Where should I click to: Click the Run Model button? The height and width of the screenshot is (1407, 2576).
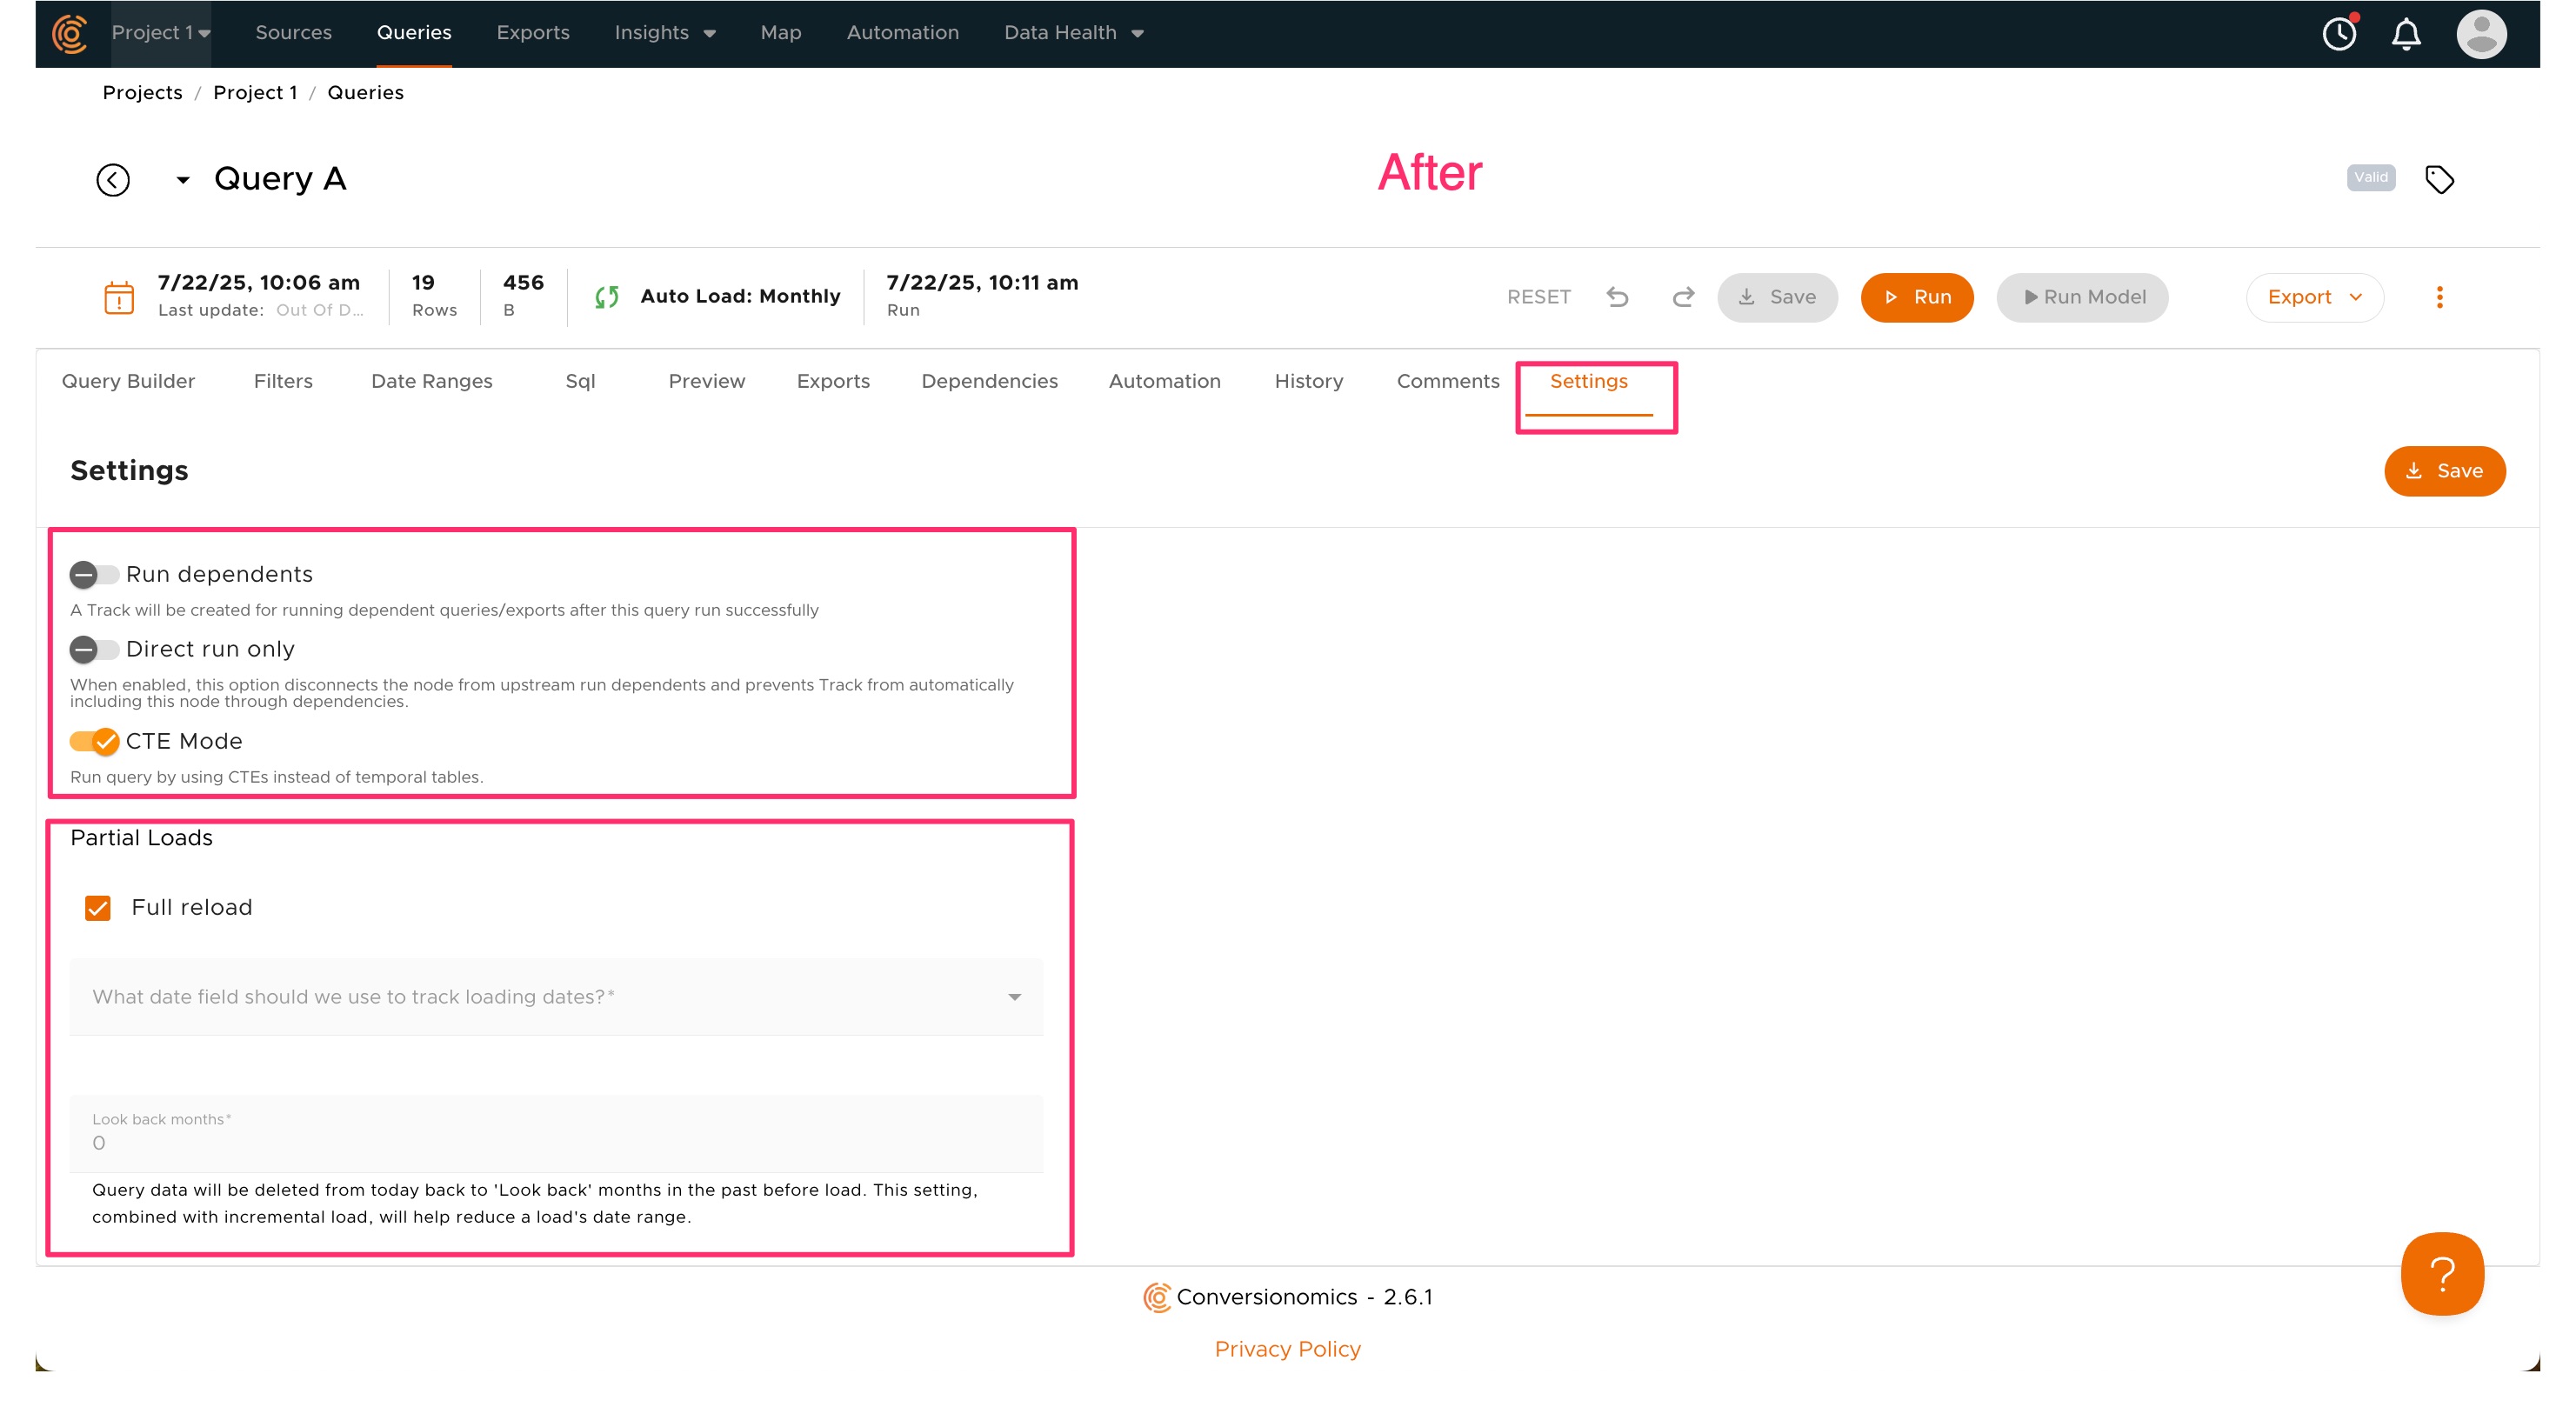(x=2082, y=297)
